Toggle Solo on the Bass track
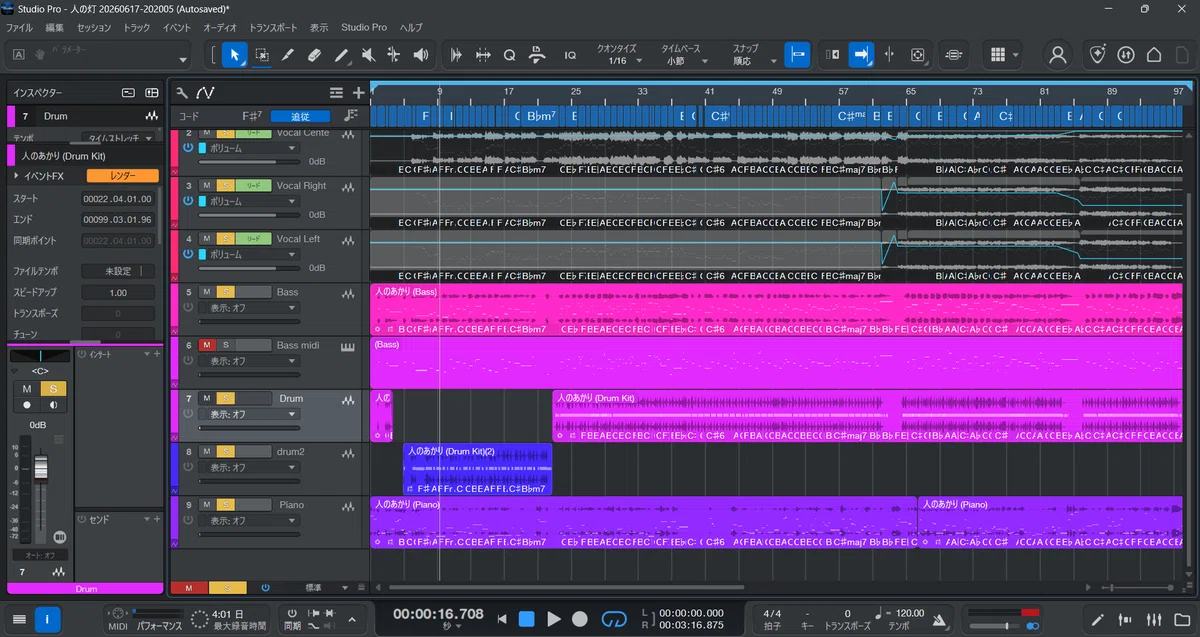Image resolution: width=1200 pixels, height=637 pixels. 225,292
